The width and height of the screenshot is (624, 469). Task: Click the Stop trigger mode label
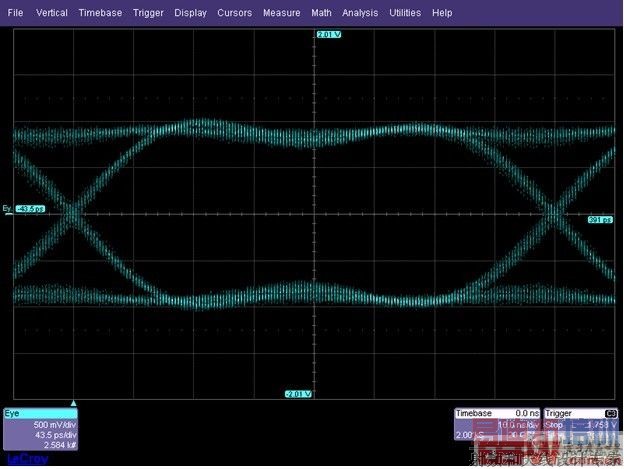(x=554, y=425)
